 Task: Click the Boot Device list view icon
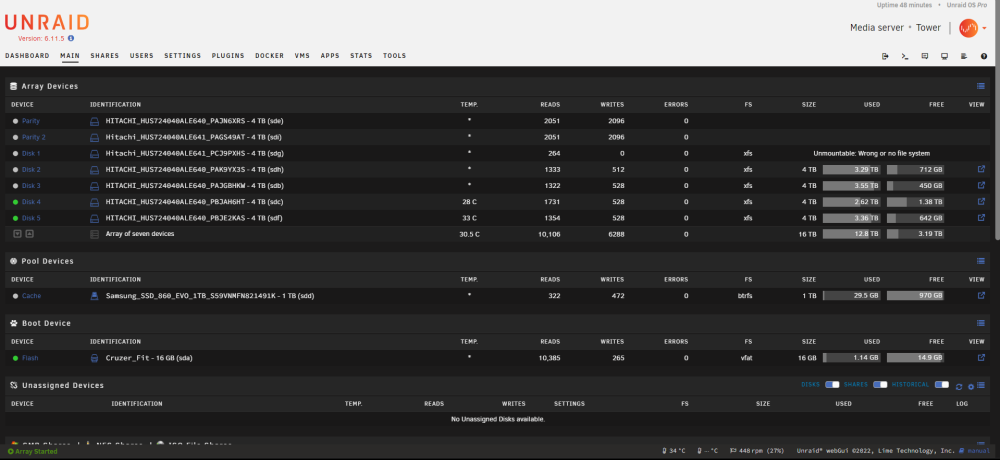click(x=981, y=323)
